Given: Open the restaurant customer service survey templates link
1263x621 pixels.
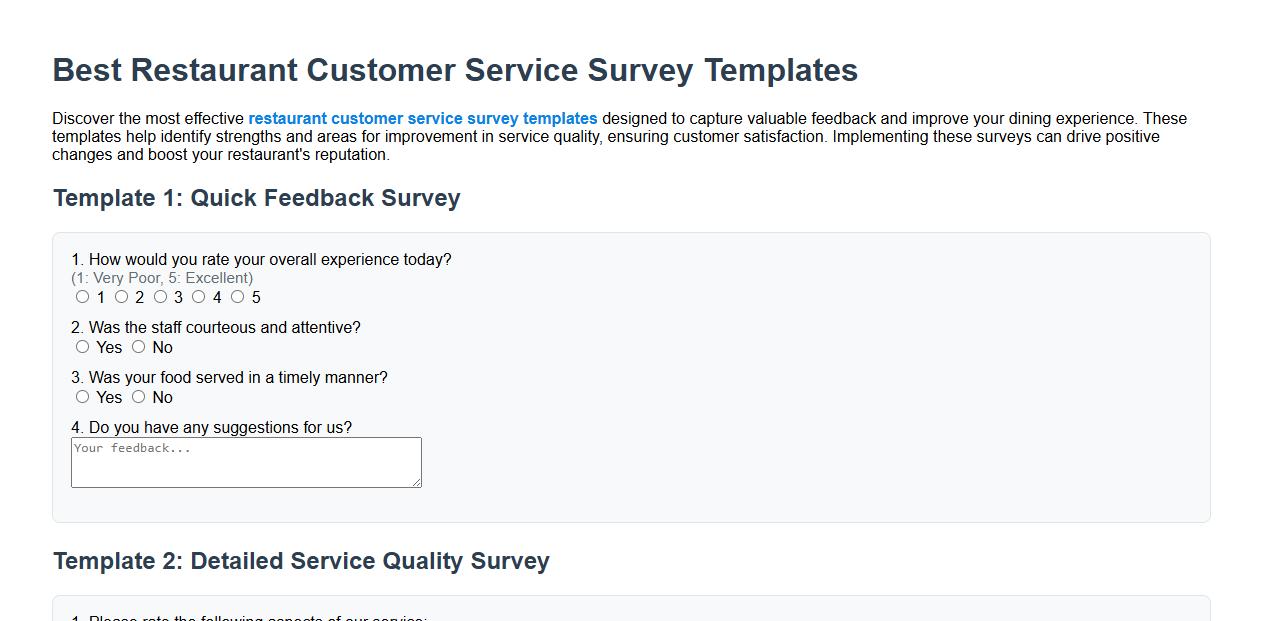Looking at the screenshot, I should click(424, 118).
